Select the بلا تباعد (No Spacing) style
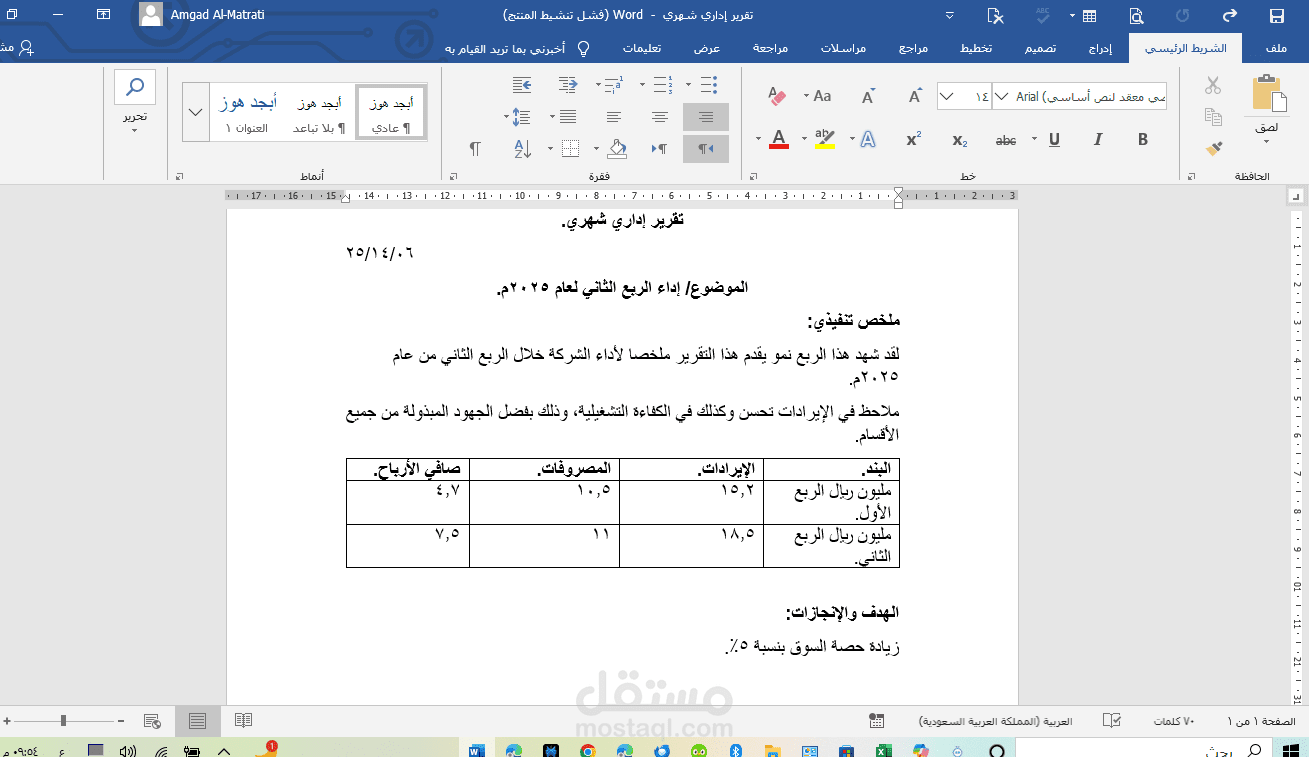 coord(319,112)
